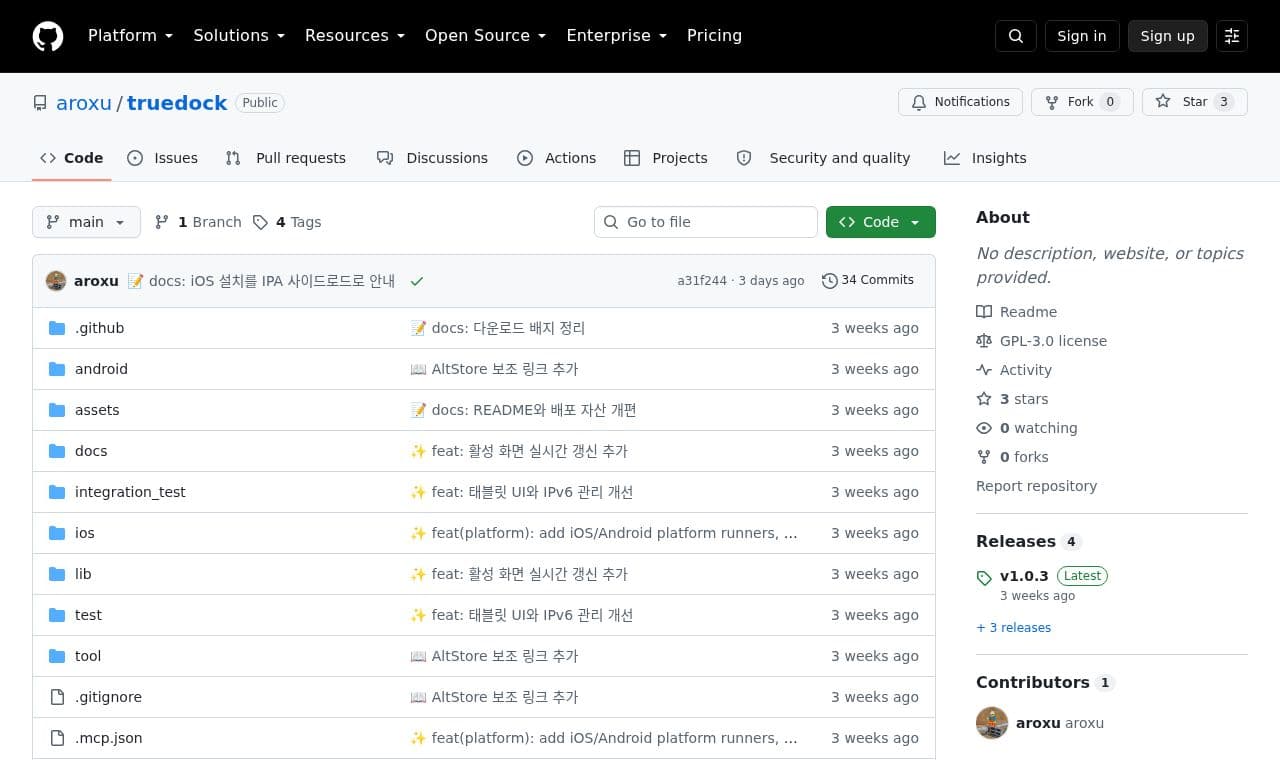Screen dimensions: 1280x760
Task: Open the GPL-3.0 license scale icon
Action: [x=984, y=341]
